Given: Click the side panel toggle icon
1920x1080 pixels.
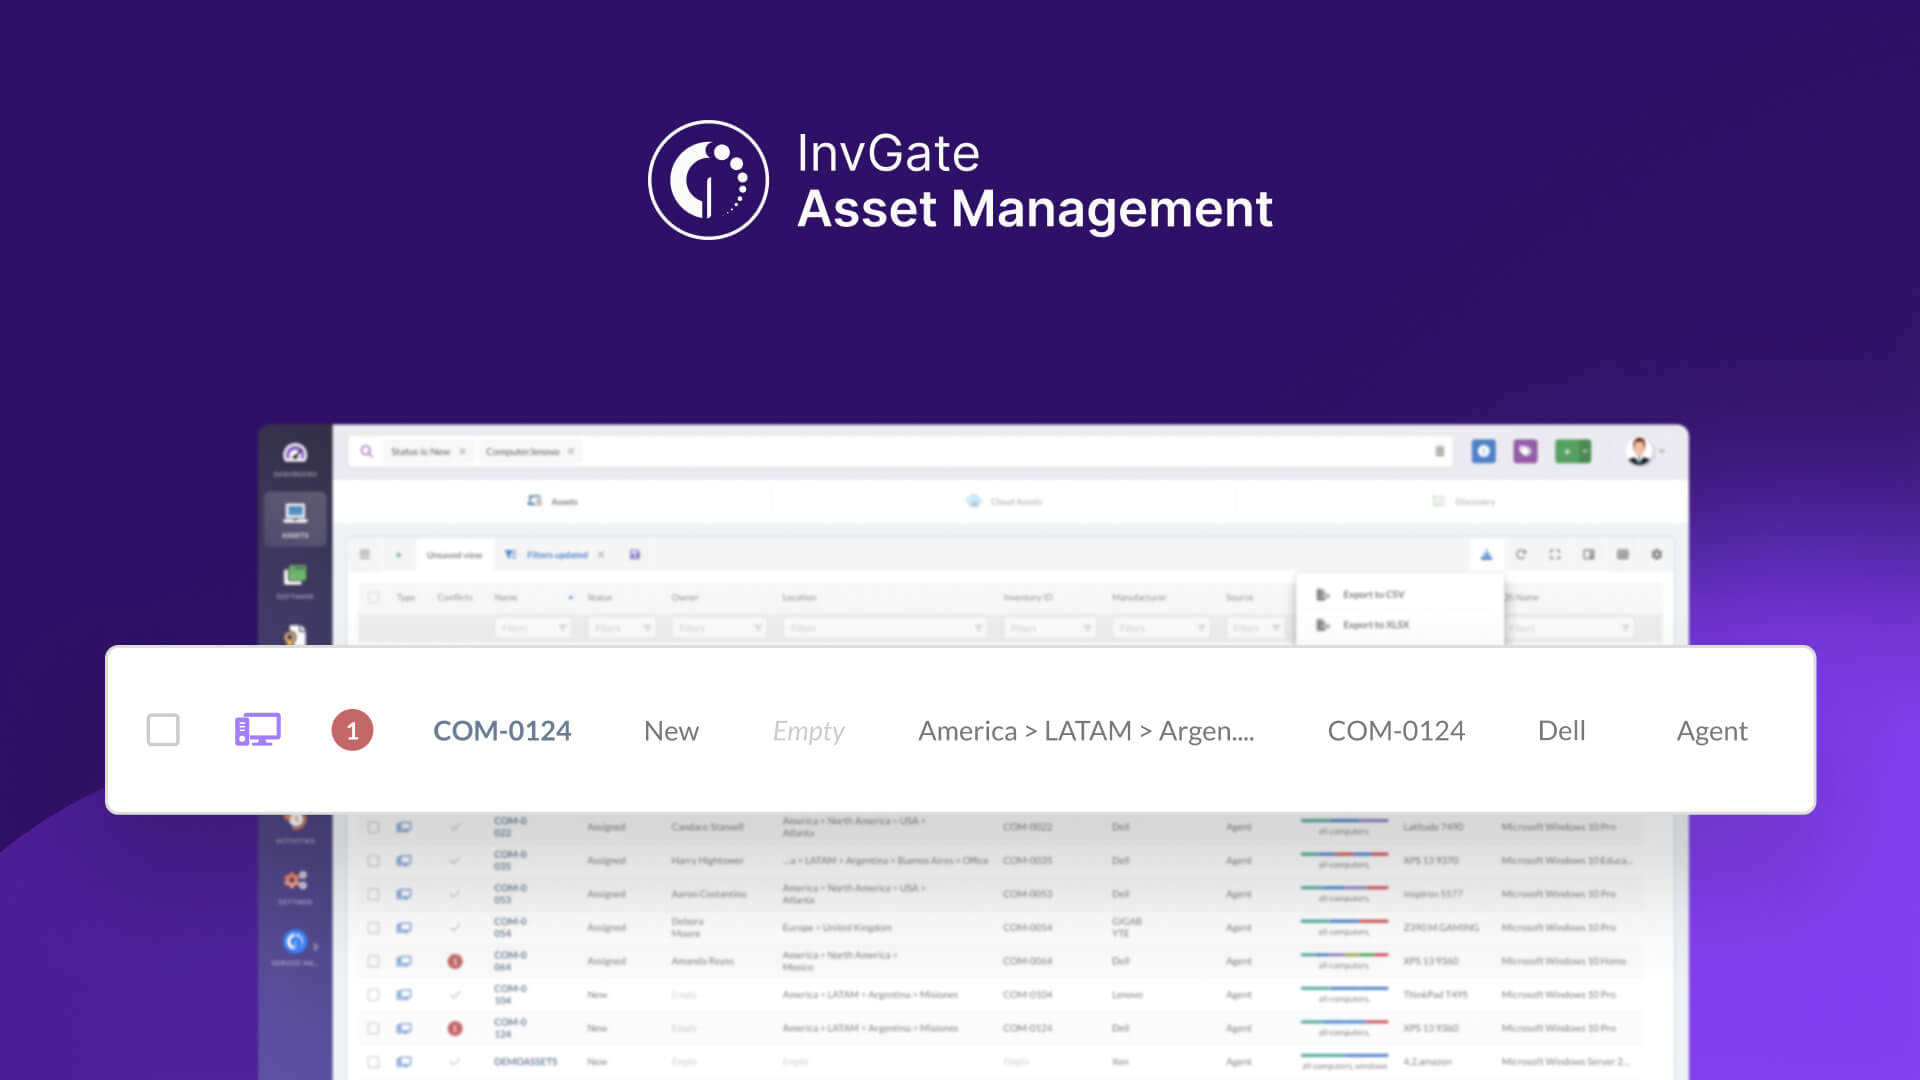Looking at the screenshot, I should [1589, 554].
